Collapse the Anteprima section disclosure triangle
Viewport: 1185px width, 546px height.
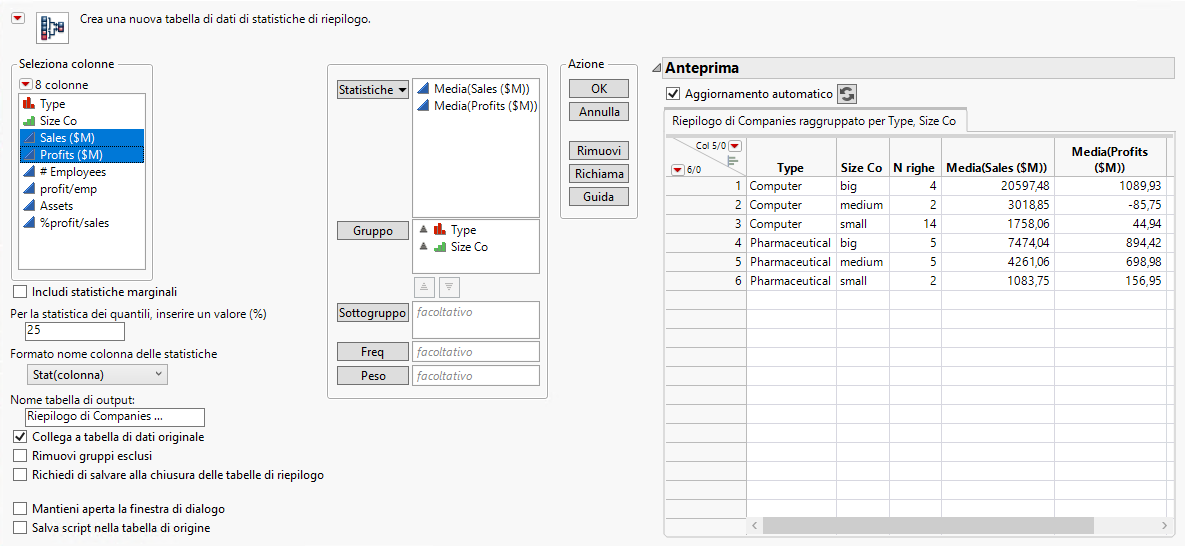[657, 69]
